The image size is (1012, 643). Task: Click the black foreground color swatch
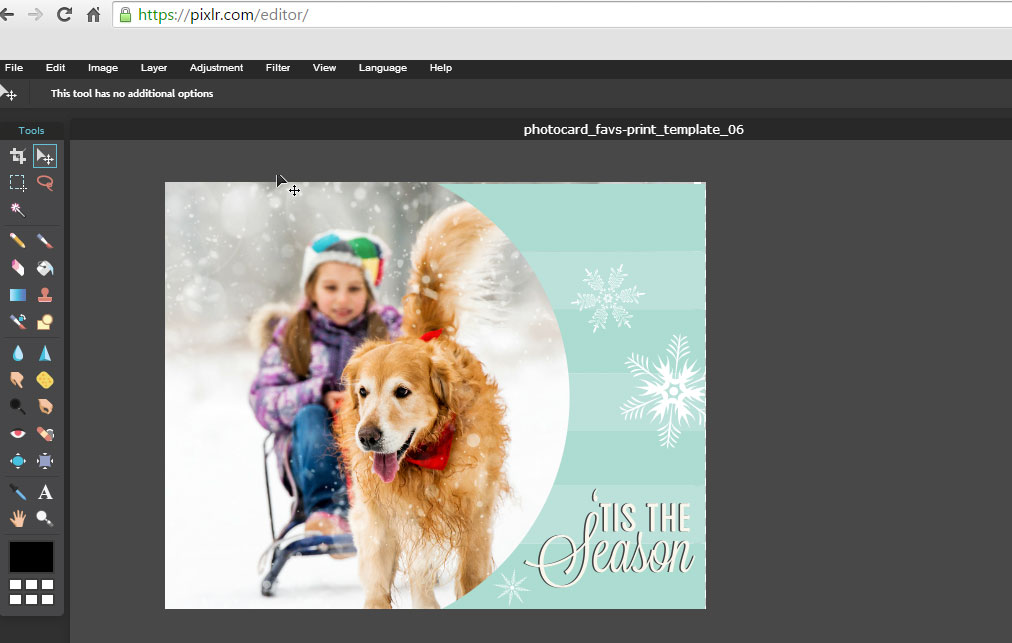32,557
